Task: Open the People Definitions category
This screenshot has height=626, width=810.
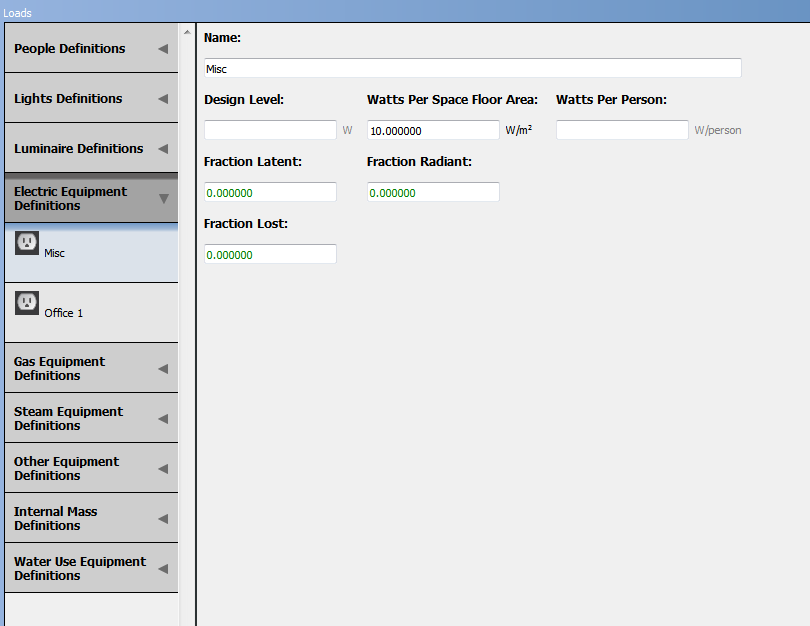Action: click(91, 48)
